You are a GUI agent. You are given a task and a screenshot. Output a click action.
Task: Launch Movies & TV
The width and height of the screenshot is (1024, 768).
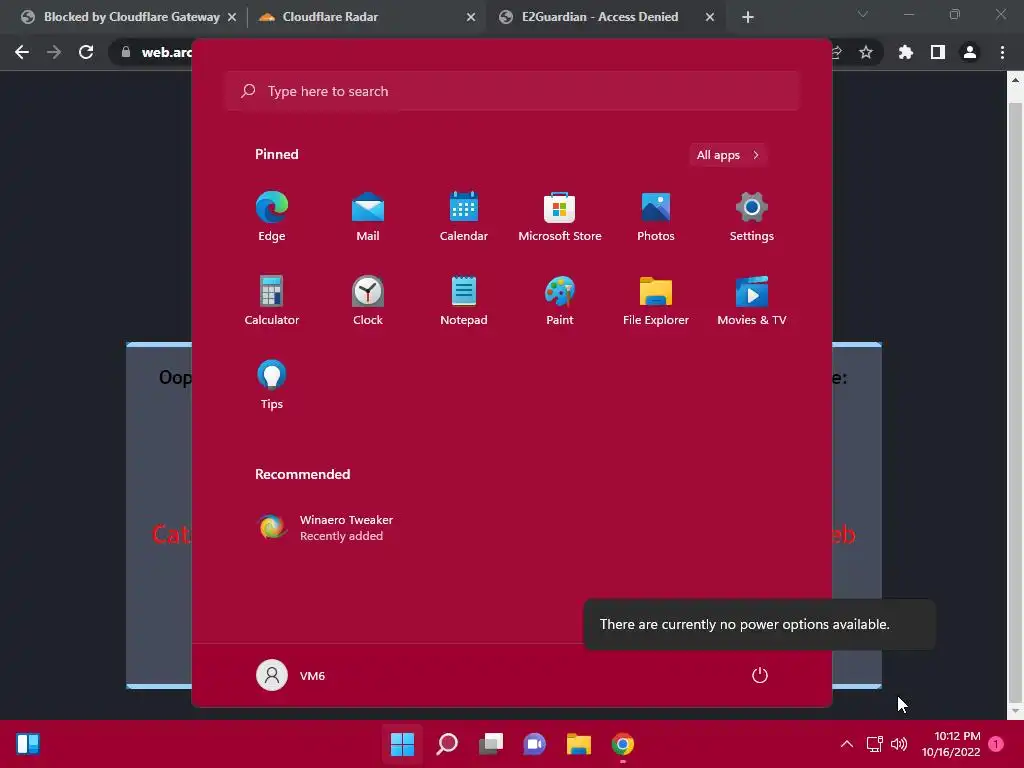(752, 300)
